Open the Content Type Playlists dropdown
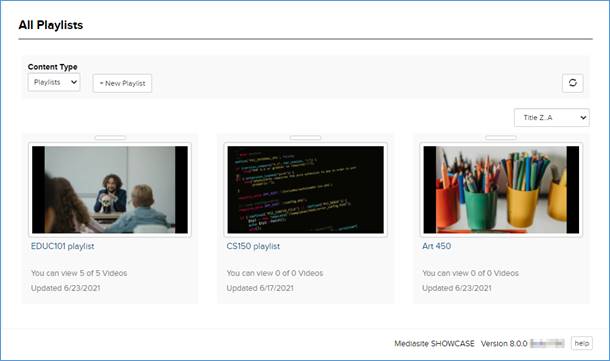The height and width of the screenshot is (361, 610). pyautogui.click(x=54, y=82)
